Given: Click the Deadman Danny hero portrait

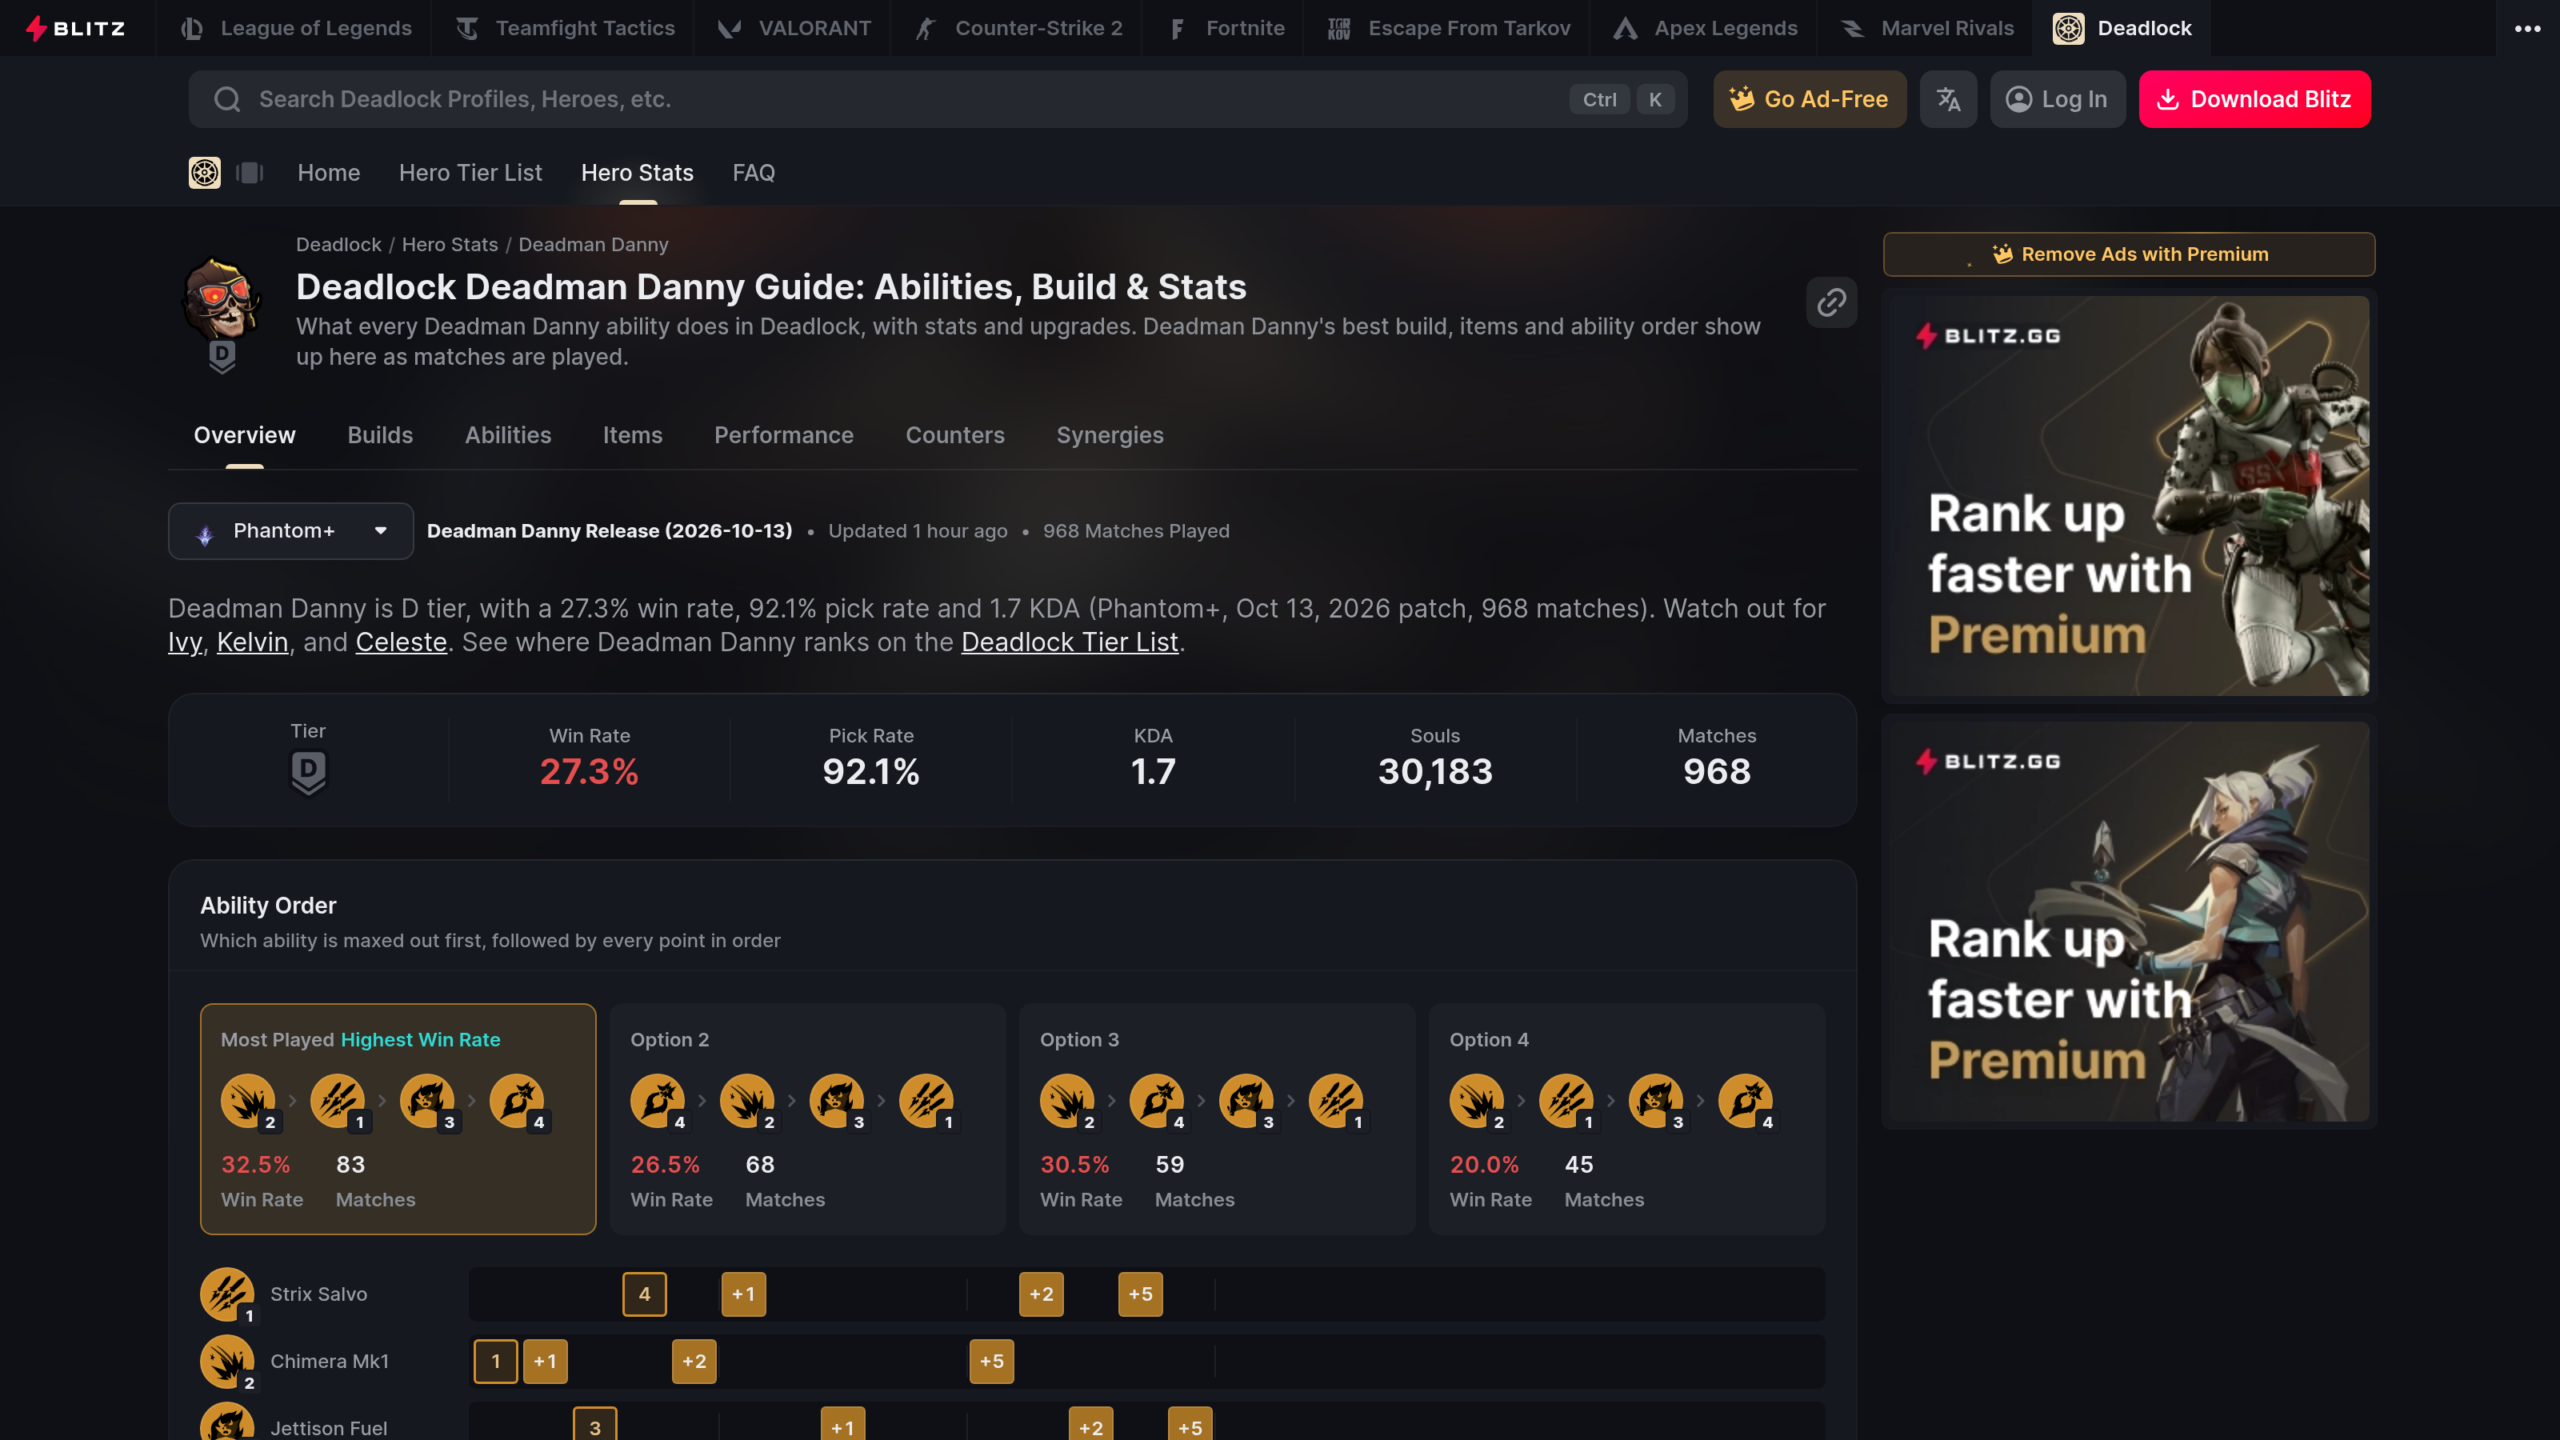Looking at the screenshot, I should (x=222, y=300).
